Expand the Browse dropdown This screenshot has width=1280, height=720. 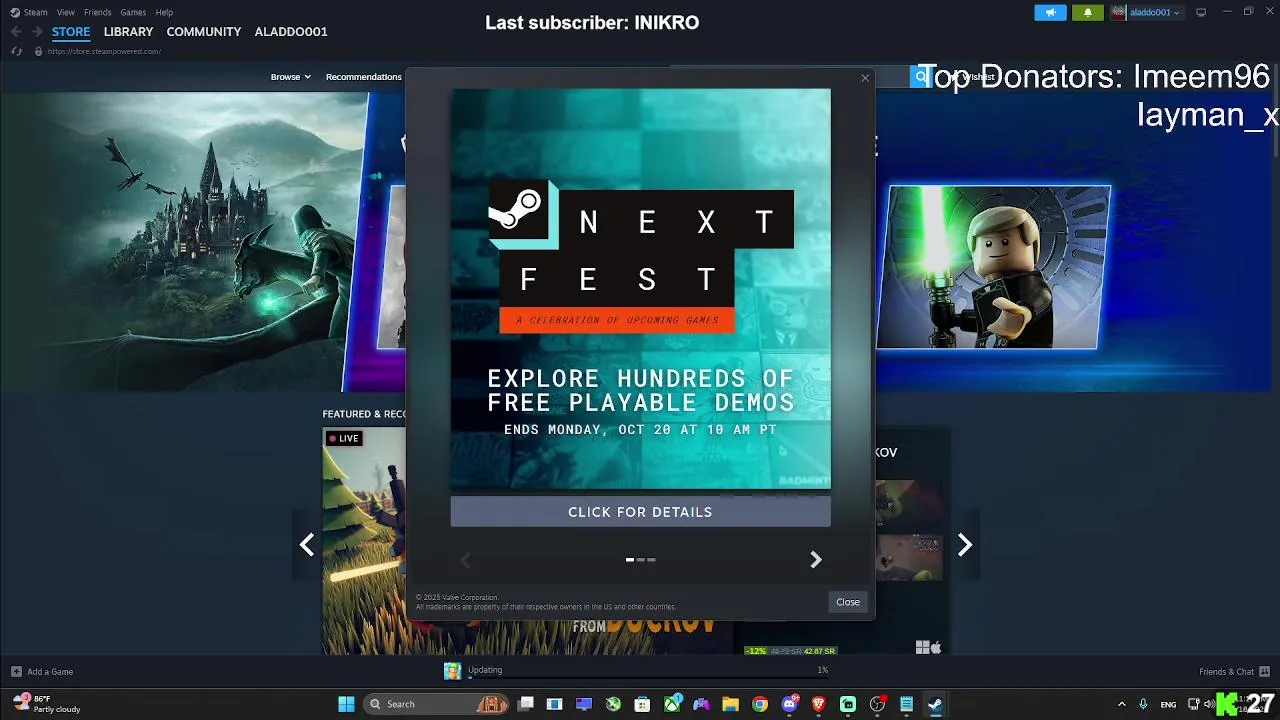(x=290, y=77)
